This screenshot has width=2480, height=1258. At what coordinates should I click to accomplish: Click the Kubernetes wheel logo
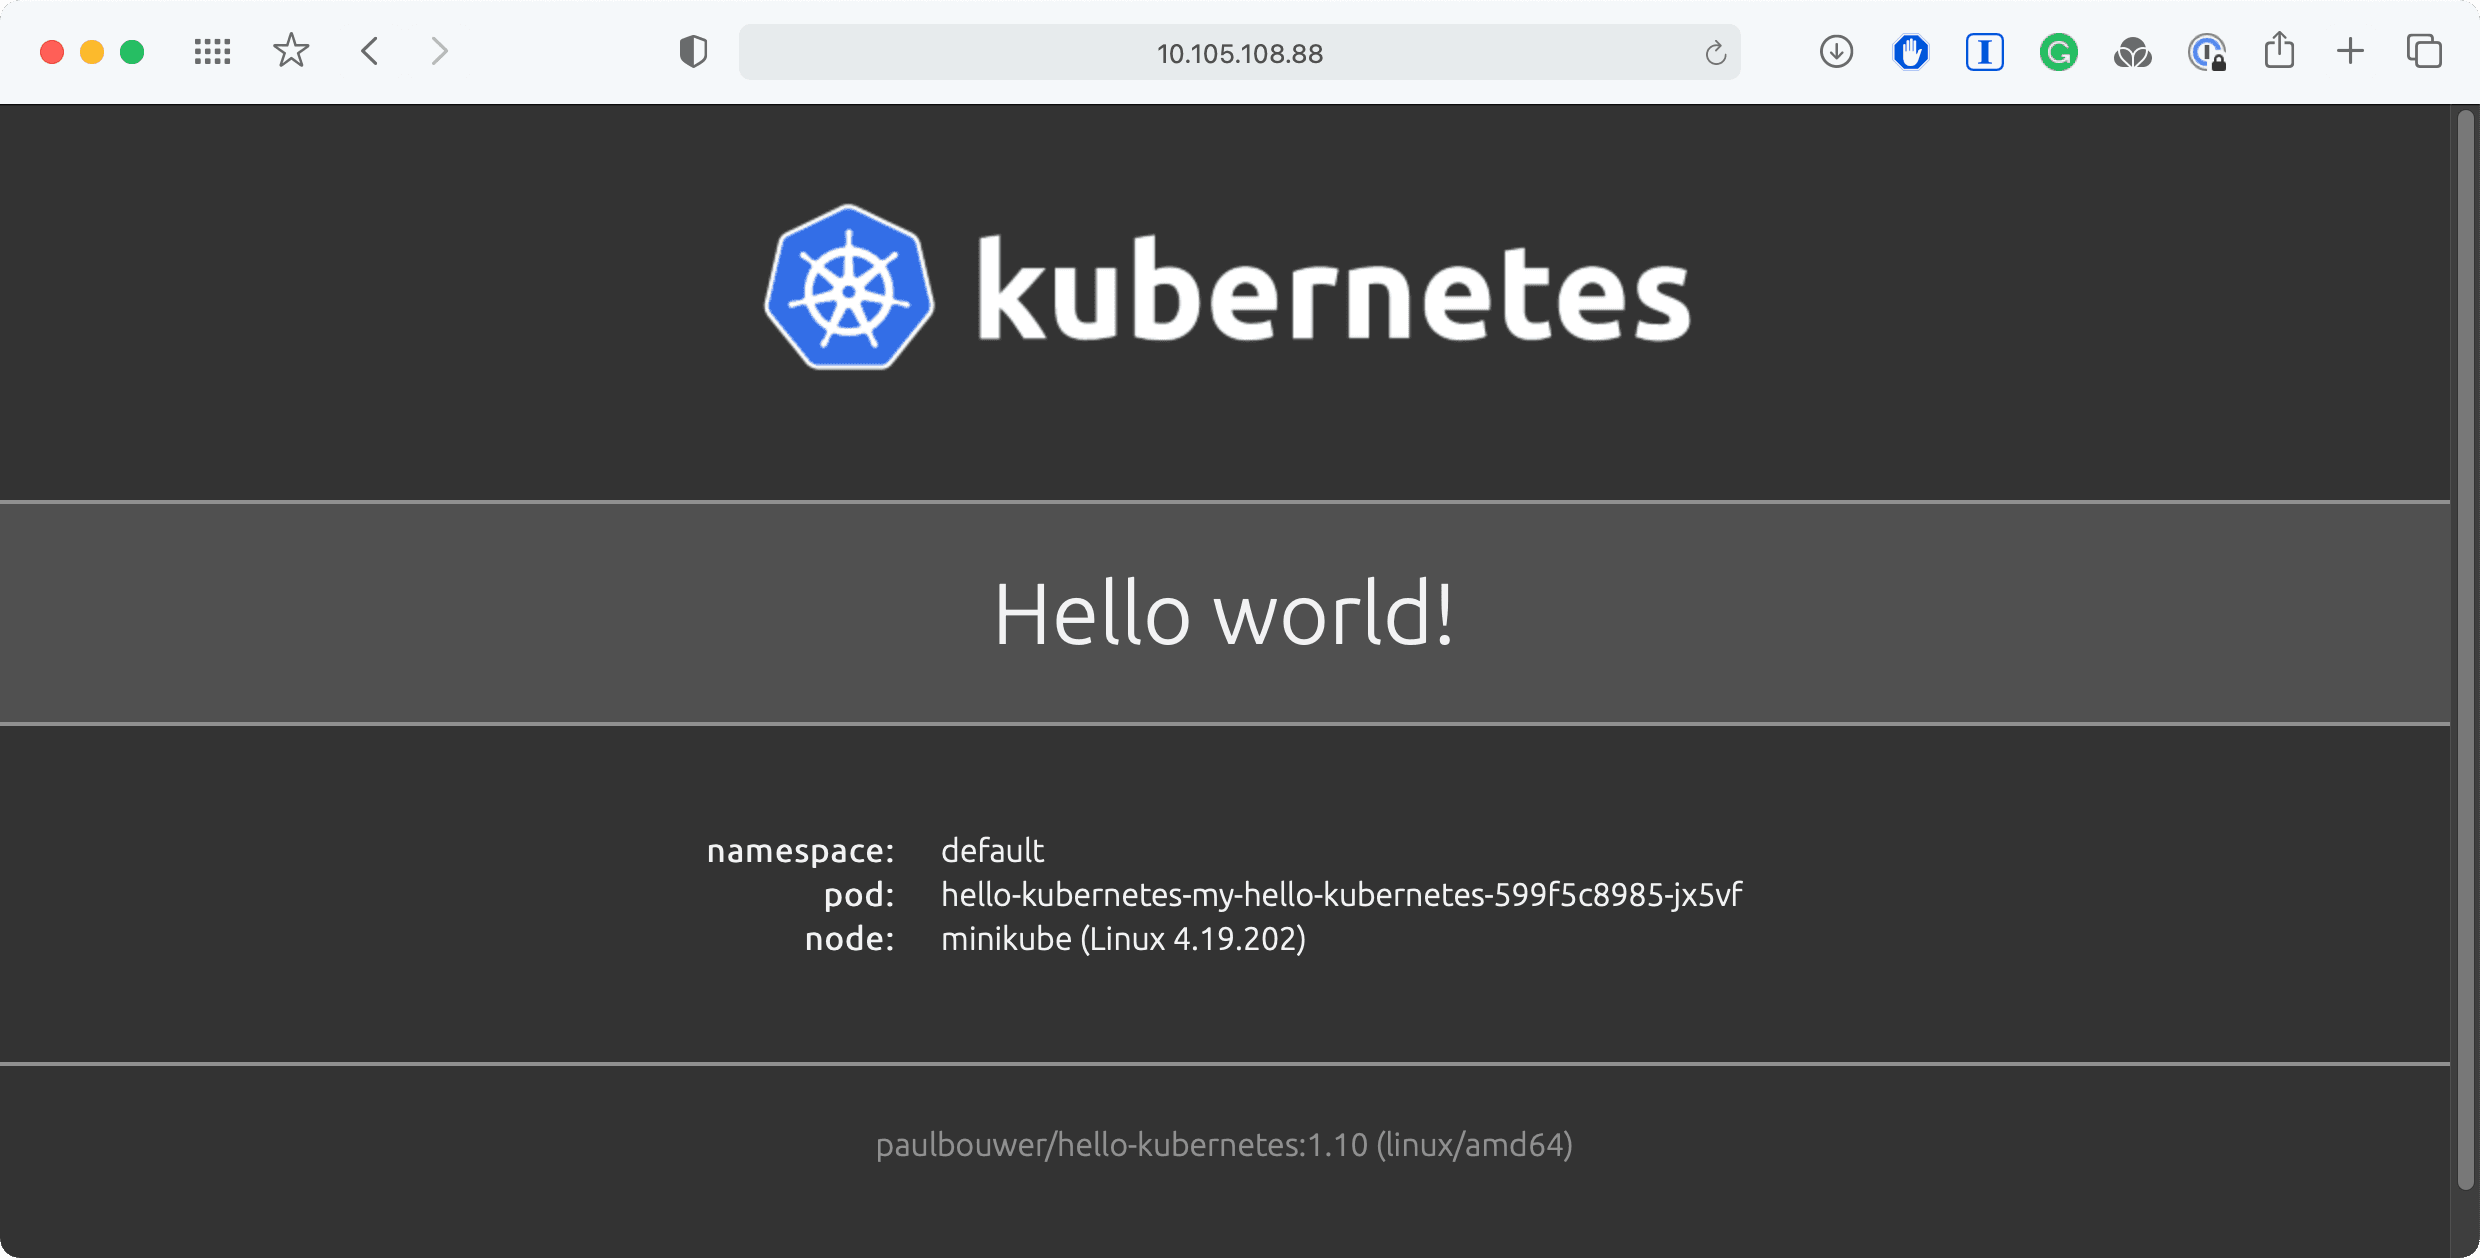[849, 288]
